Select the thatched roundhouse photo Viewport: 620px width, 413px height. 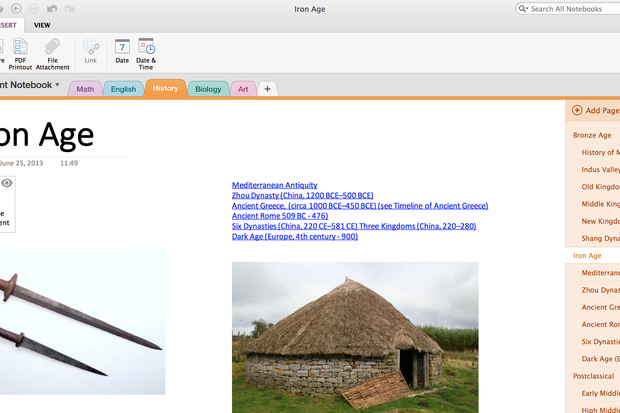tap(355, 337)
